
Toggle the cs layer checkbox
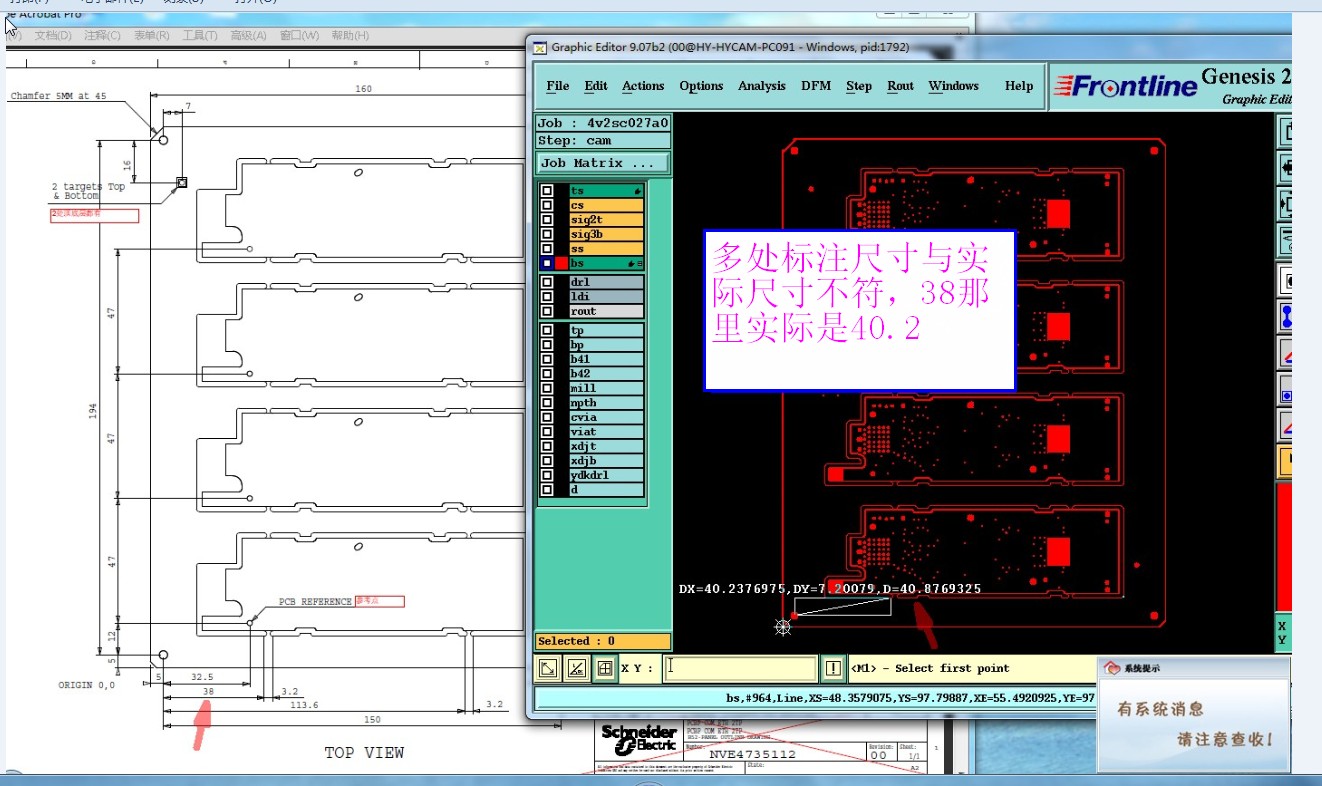click(547, 205)
